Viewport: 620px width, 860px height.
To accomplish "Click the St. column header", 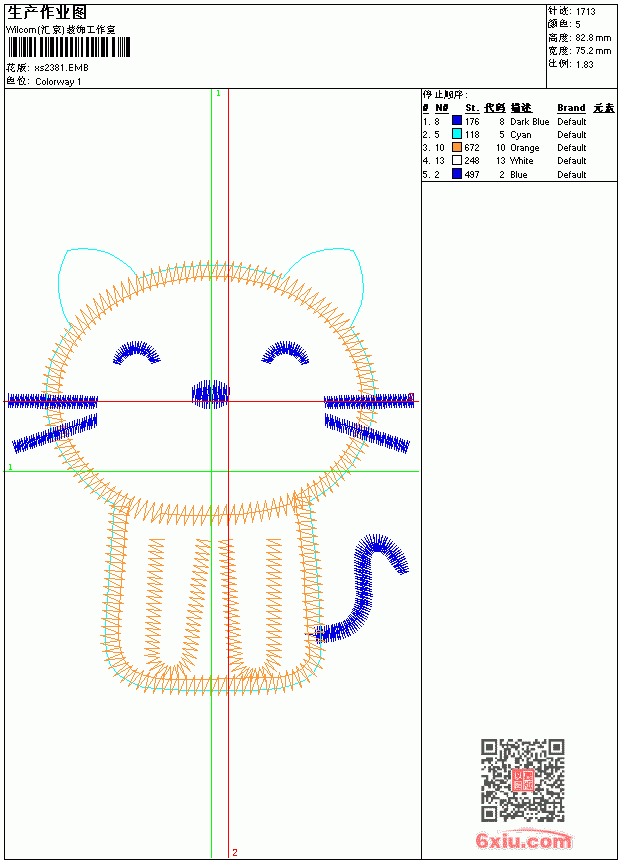I will 472,108.
